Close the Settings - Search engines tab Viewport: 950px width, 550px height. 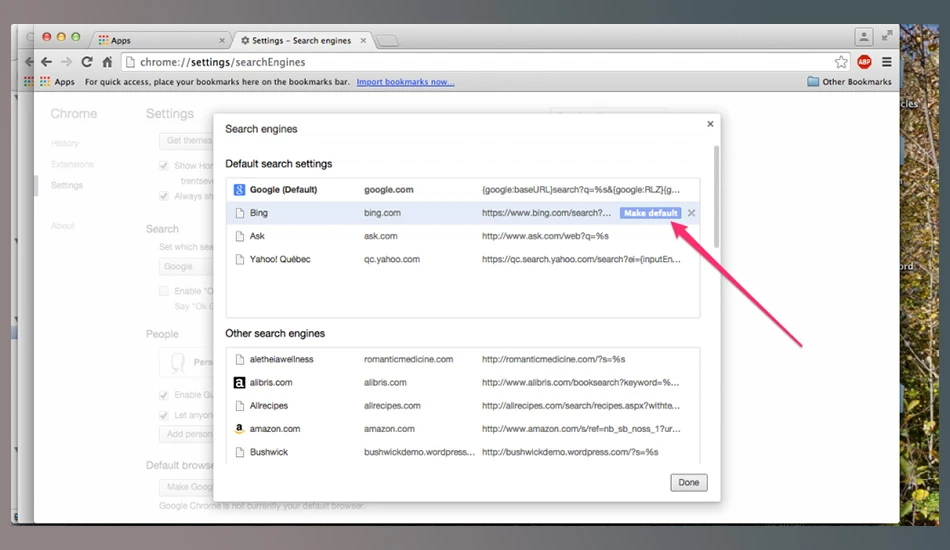(363, 41)
